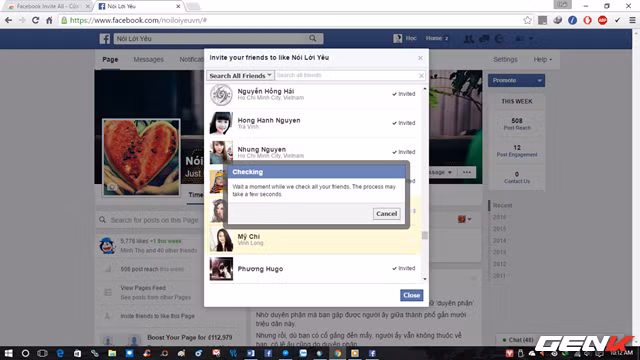The image size is (640, 360).
Task: Open Messages icon in Facebook header
Action: (484, 38)
